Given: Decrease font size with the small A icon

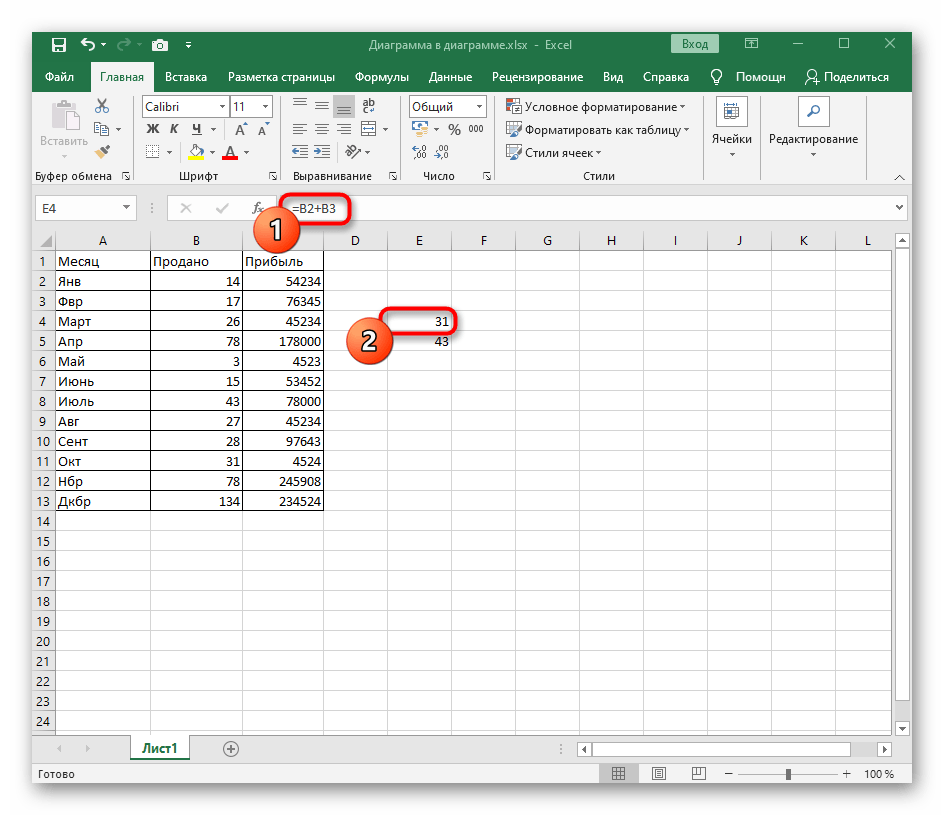Looking at the screenshot, I should coord(263,129).
